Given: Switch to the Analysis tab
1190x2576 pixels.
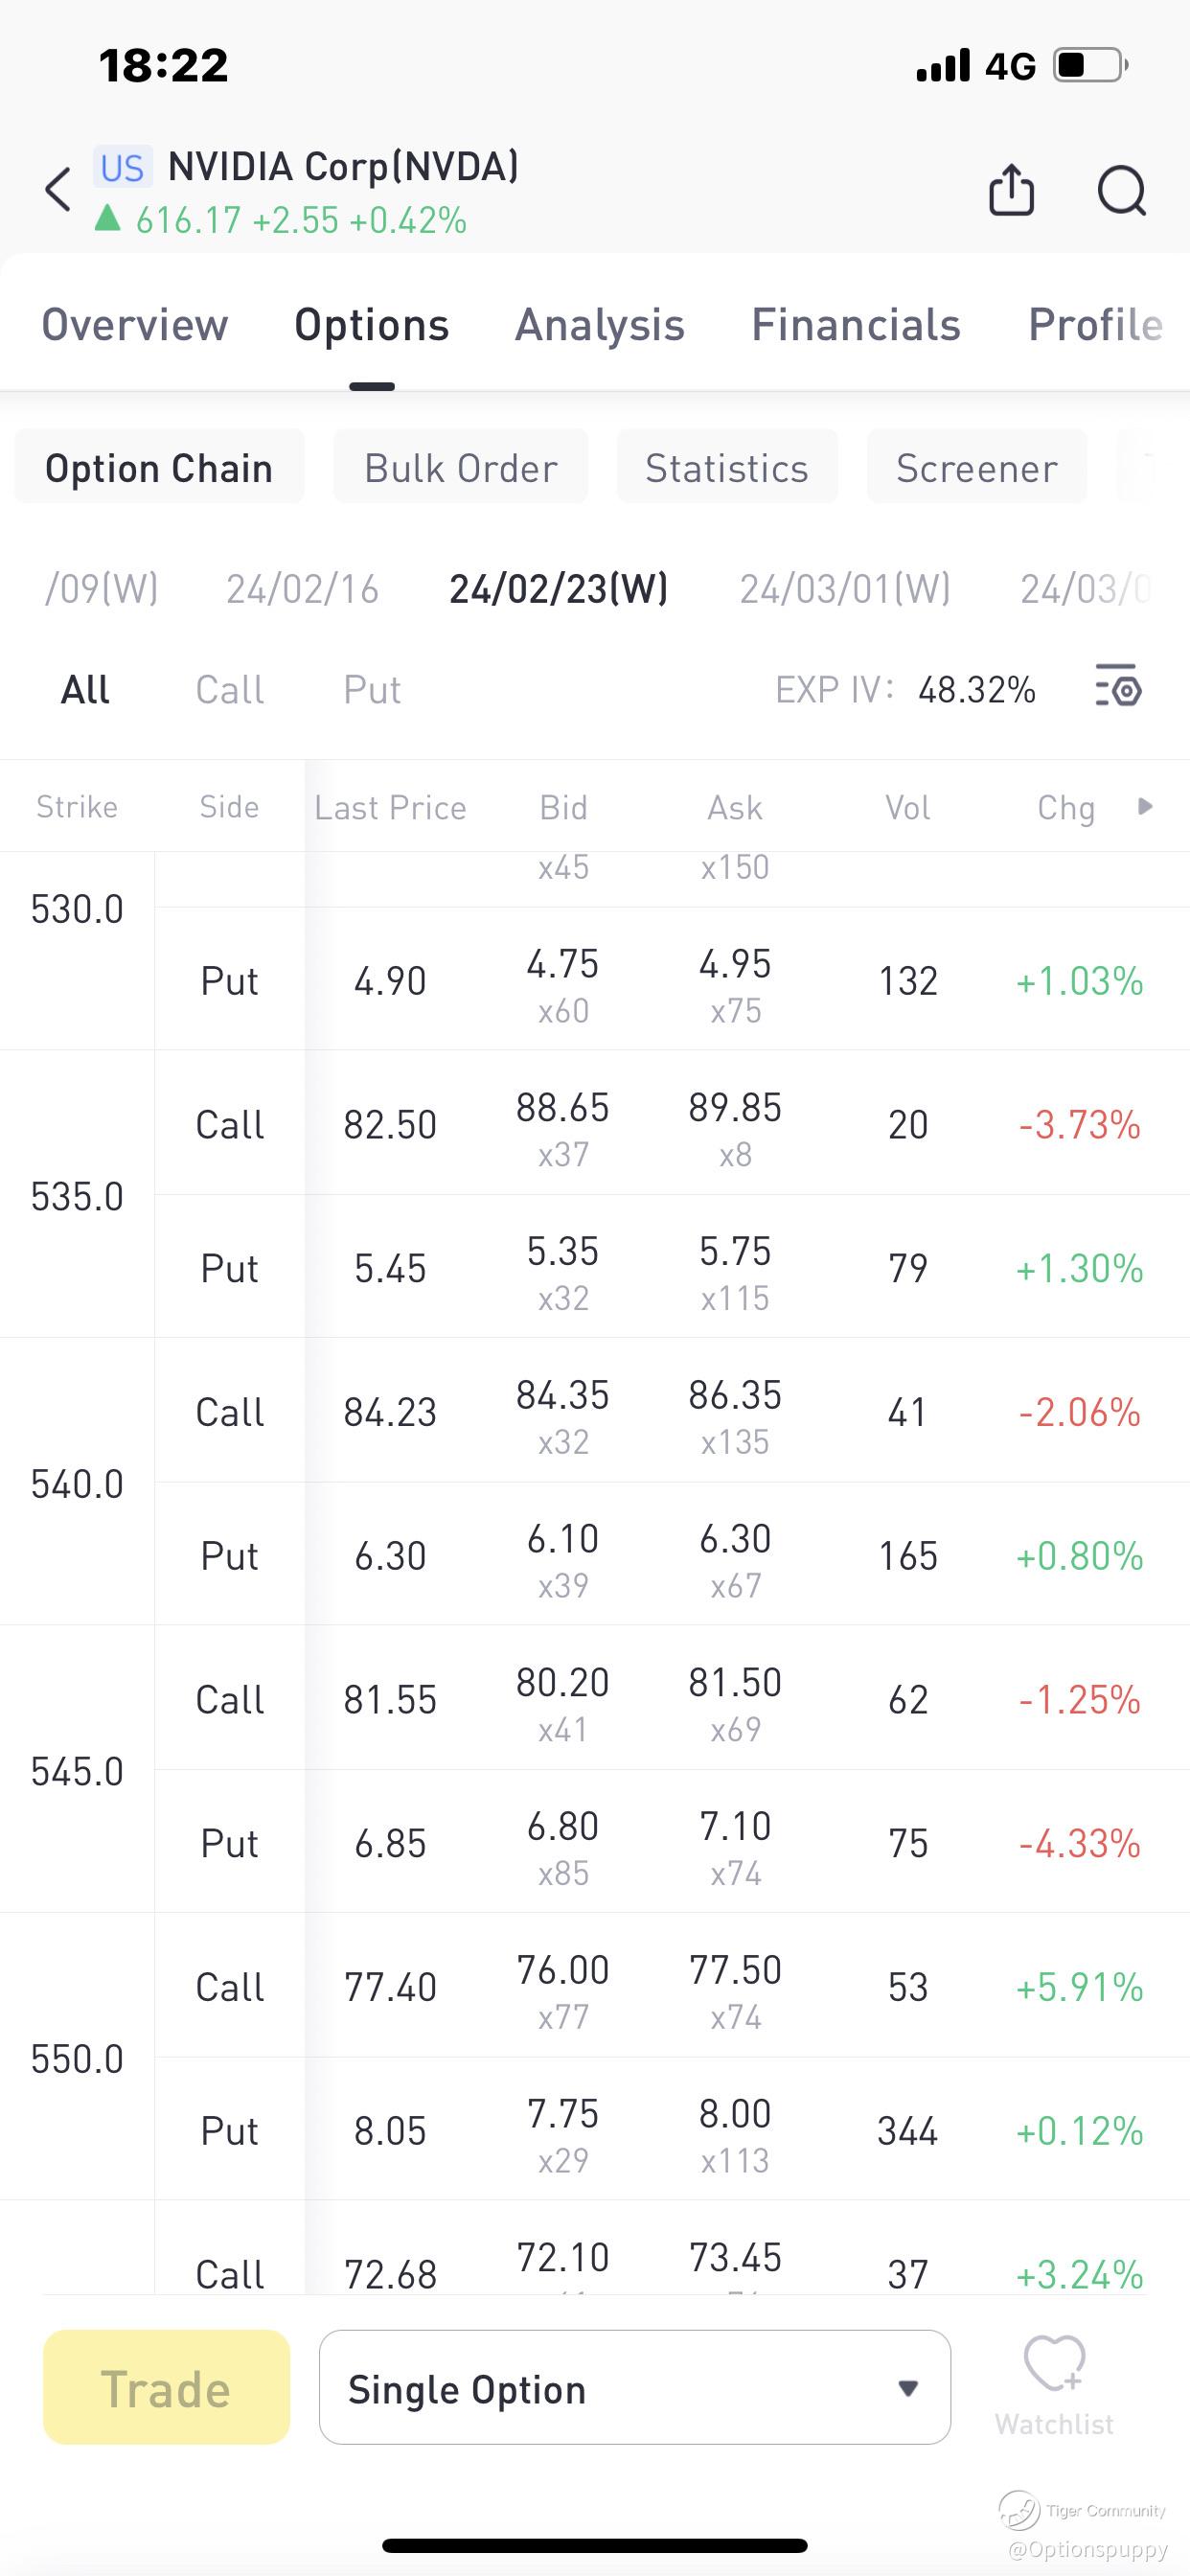Looking at the screenshot, I should coord(599,325).
